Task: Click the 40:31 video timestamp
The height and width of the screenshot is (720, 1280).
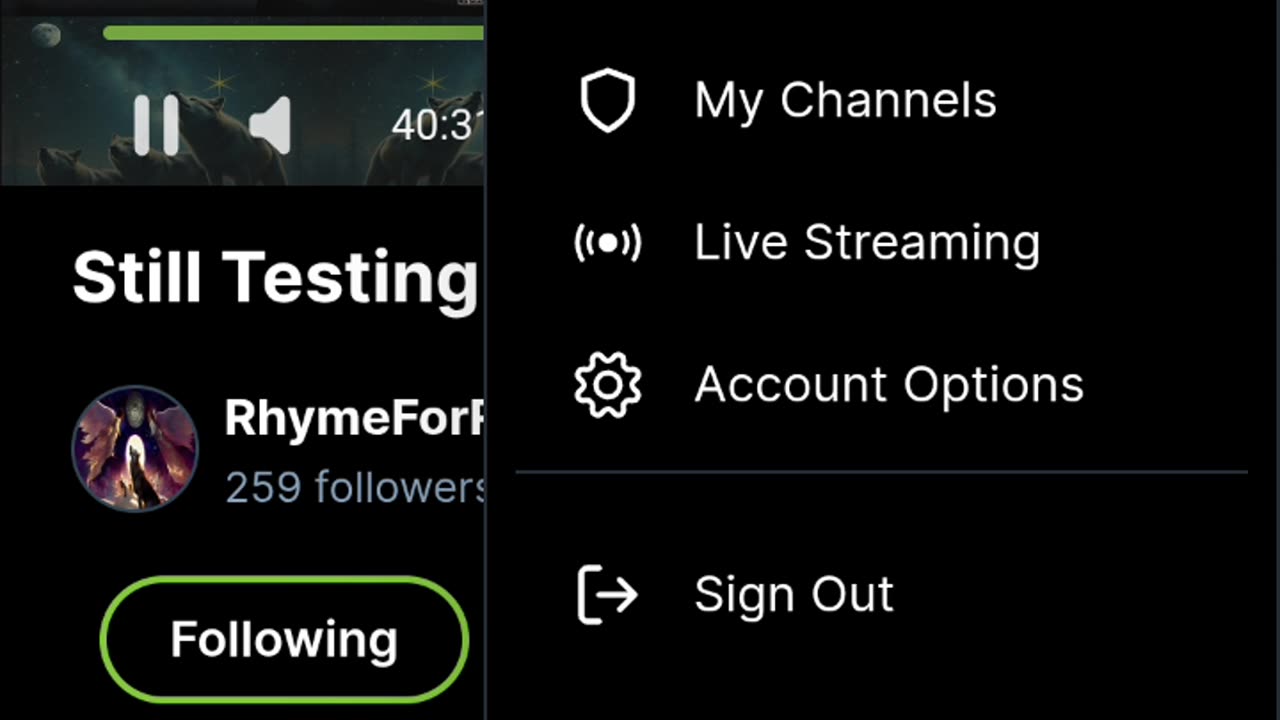Action: tap(437, 126)
